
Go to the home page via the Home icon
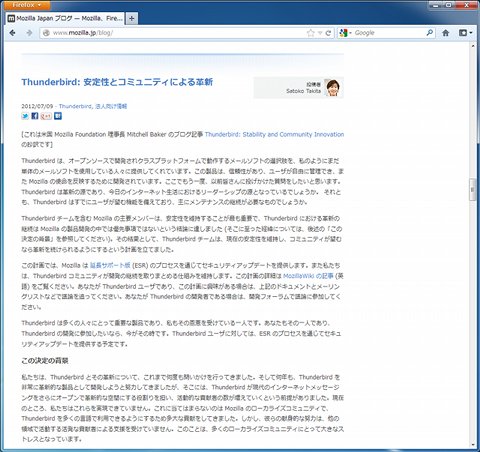445,33
